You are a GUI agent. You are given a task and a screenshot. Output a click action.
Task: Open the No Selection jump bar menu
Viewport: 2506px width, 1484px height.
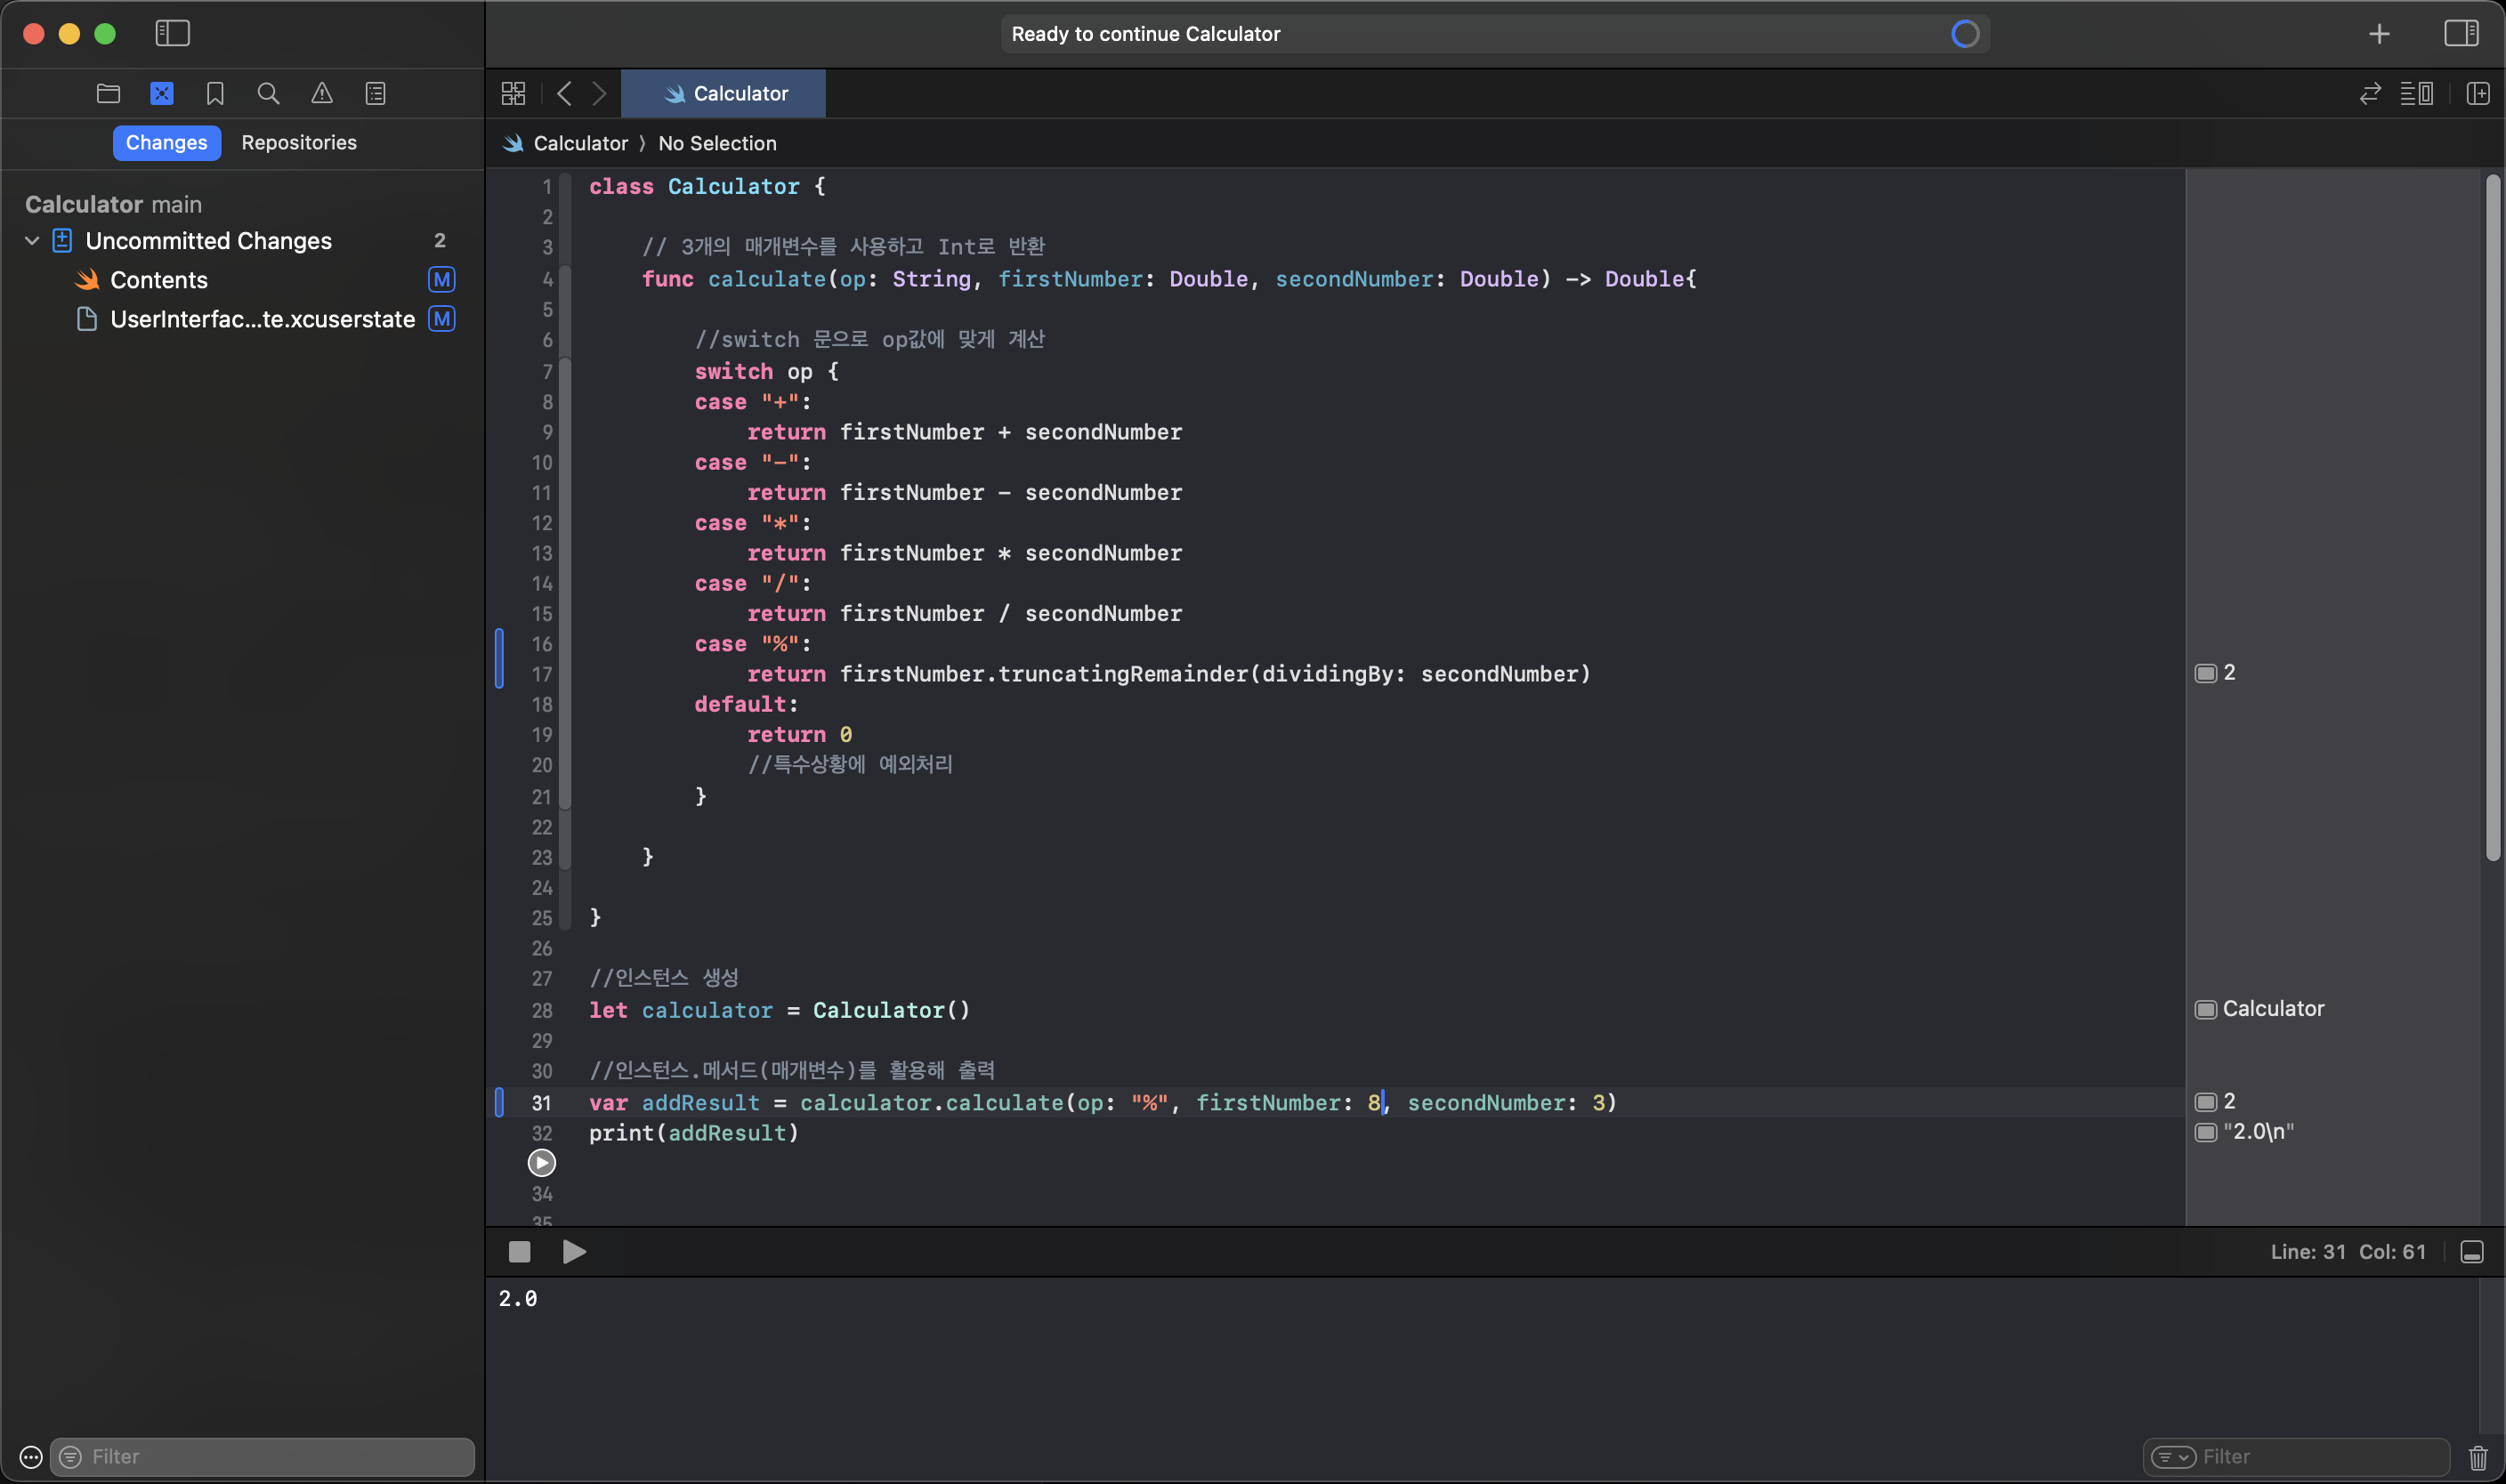717,143
